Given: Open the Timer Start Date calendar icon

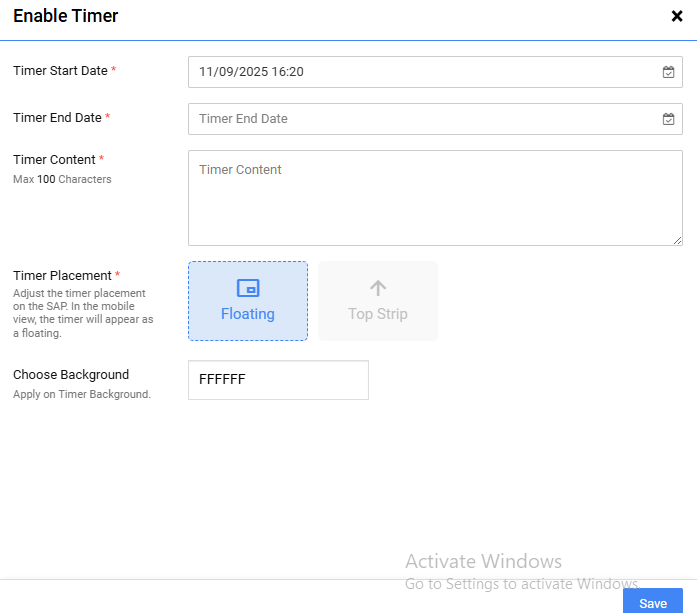Looking at the screenshot, I should tap(668, 72).
